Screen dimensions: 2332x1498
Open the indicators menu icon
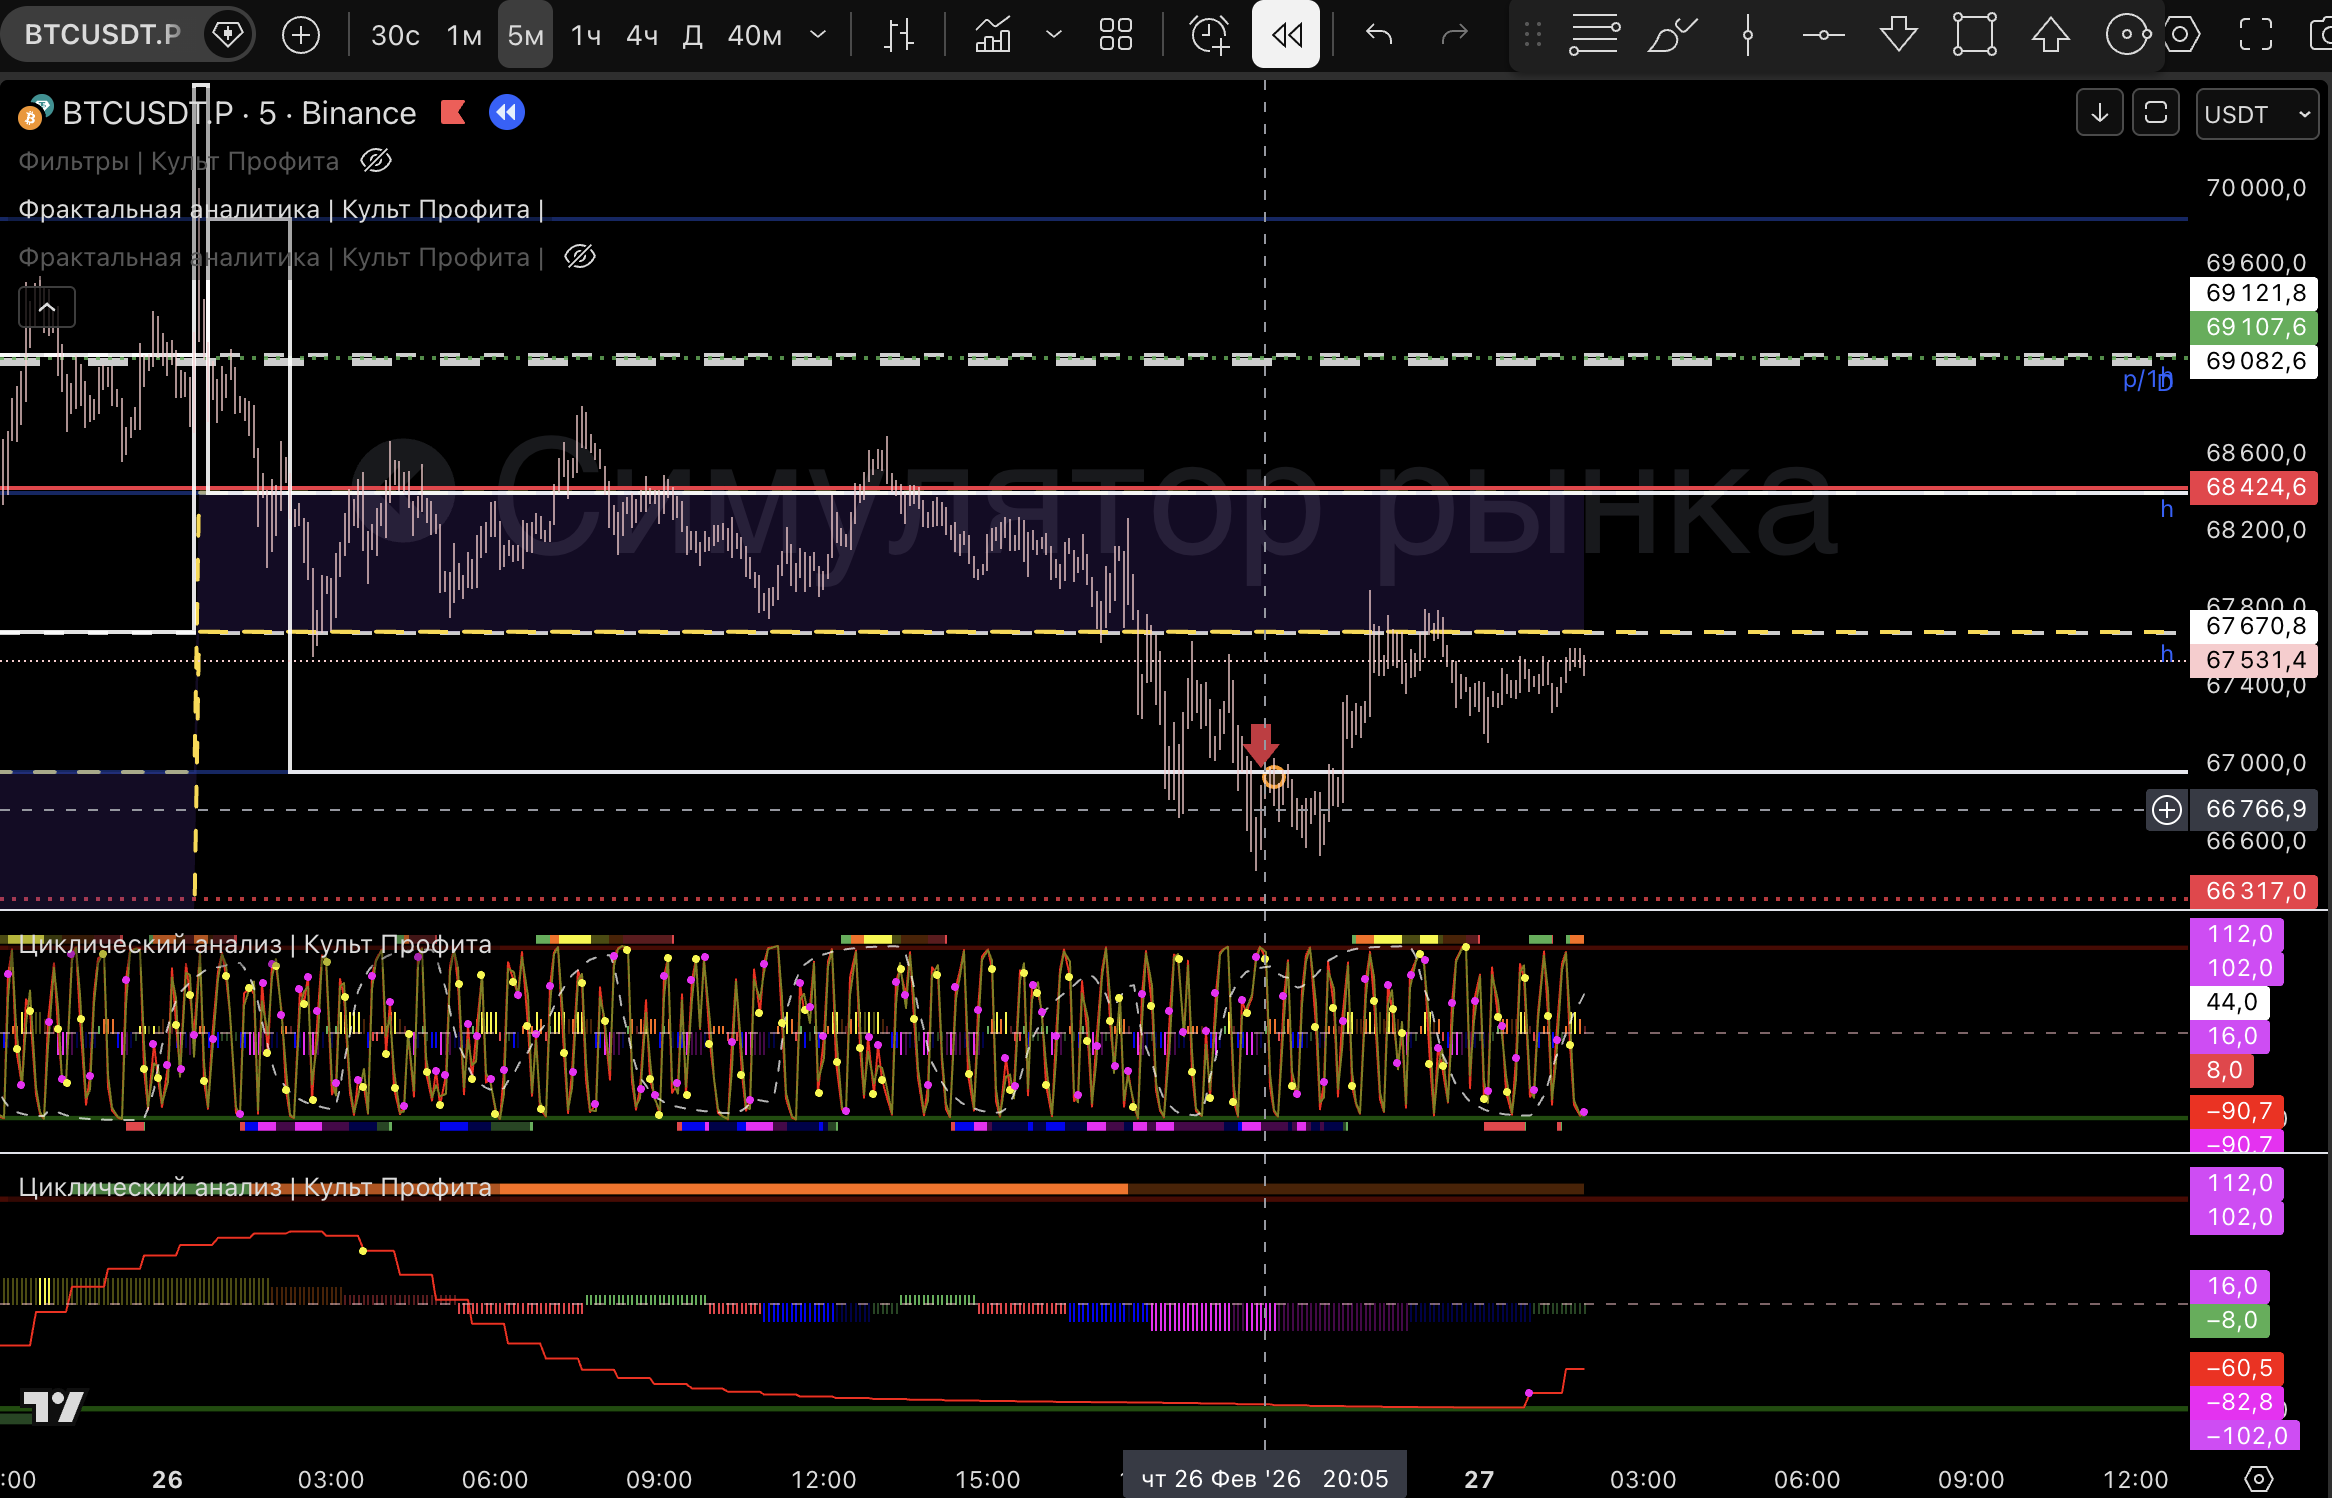992,36
